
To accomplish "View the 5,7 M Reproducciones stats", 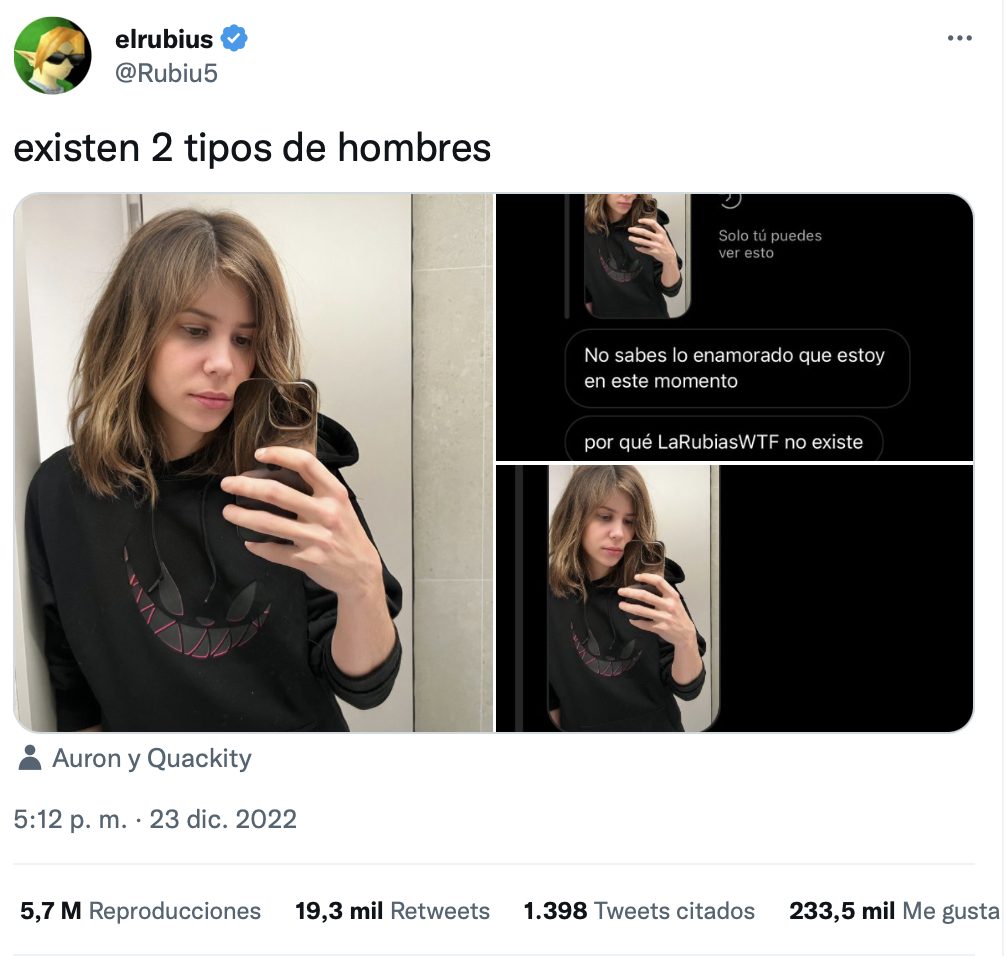I will (x=140, y=911).
